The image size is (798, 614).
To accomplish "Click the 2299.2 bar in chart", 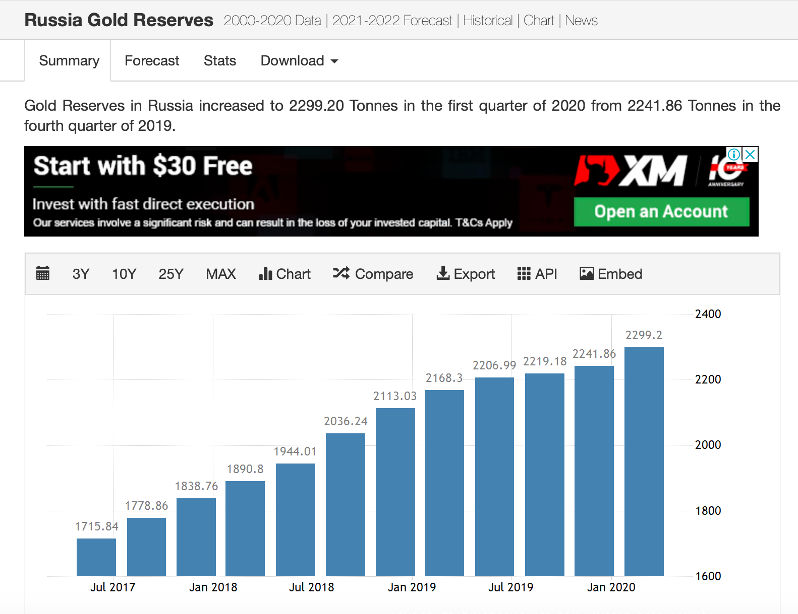I will (644, 460).
